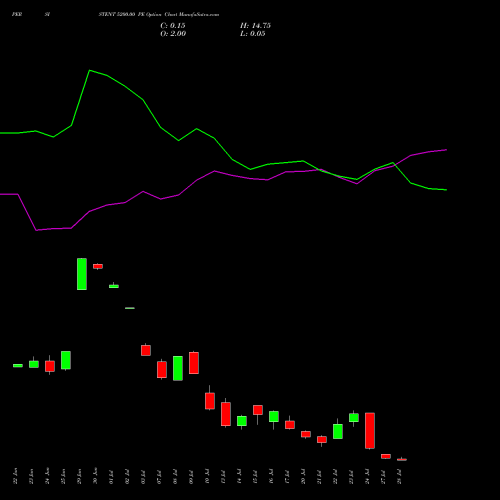Click the peak of the green indicator line
500x500 pixels.
coord(89,70)
